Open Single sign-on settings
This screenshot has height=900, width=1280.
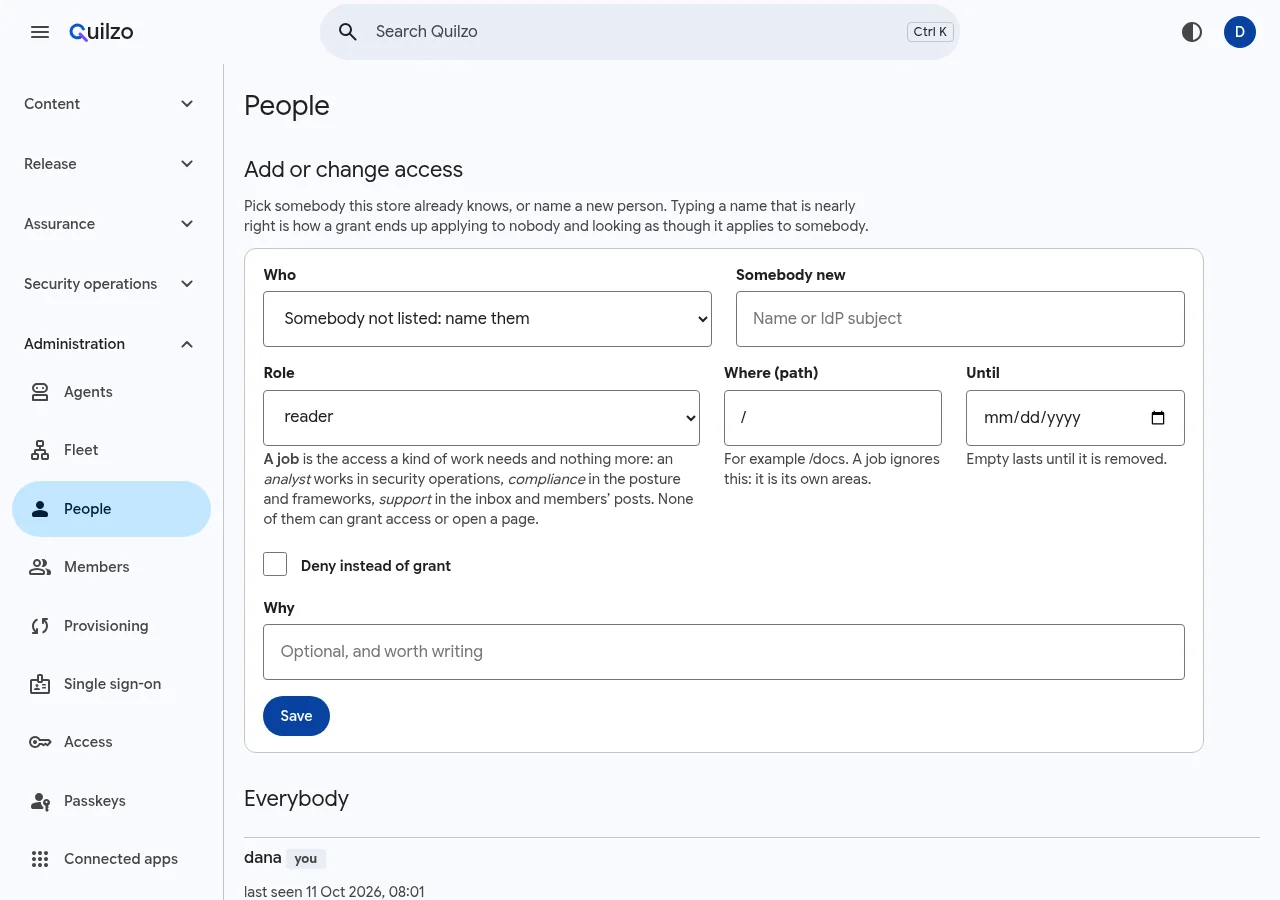[112, 684]
